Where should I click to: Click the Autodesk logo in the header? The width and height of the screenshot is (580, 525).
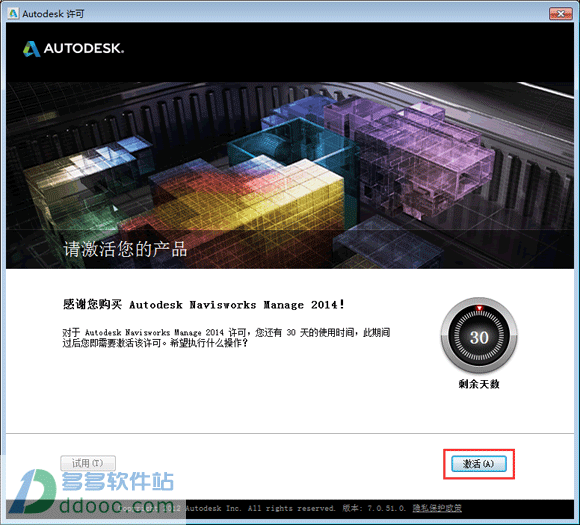pyautogui.click(x=73, y=48)
